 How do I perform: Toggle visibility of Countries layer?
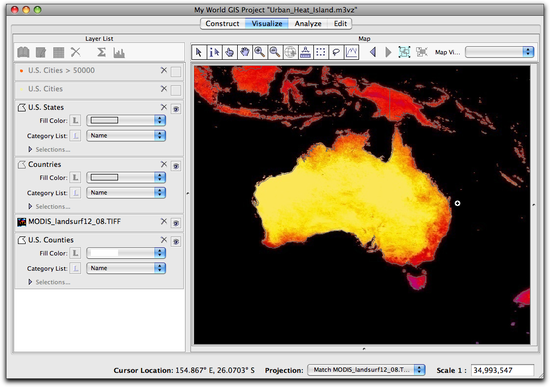pyautogui.click(x=176, y=166)
